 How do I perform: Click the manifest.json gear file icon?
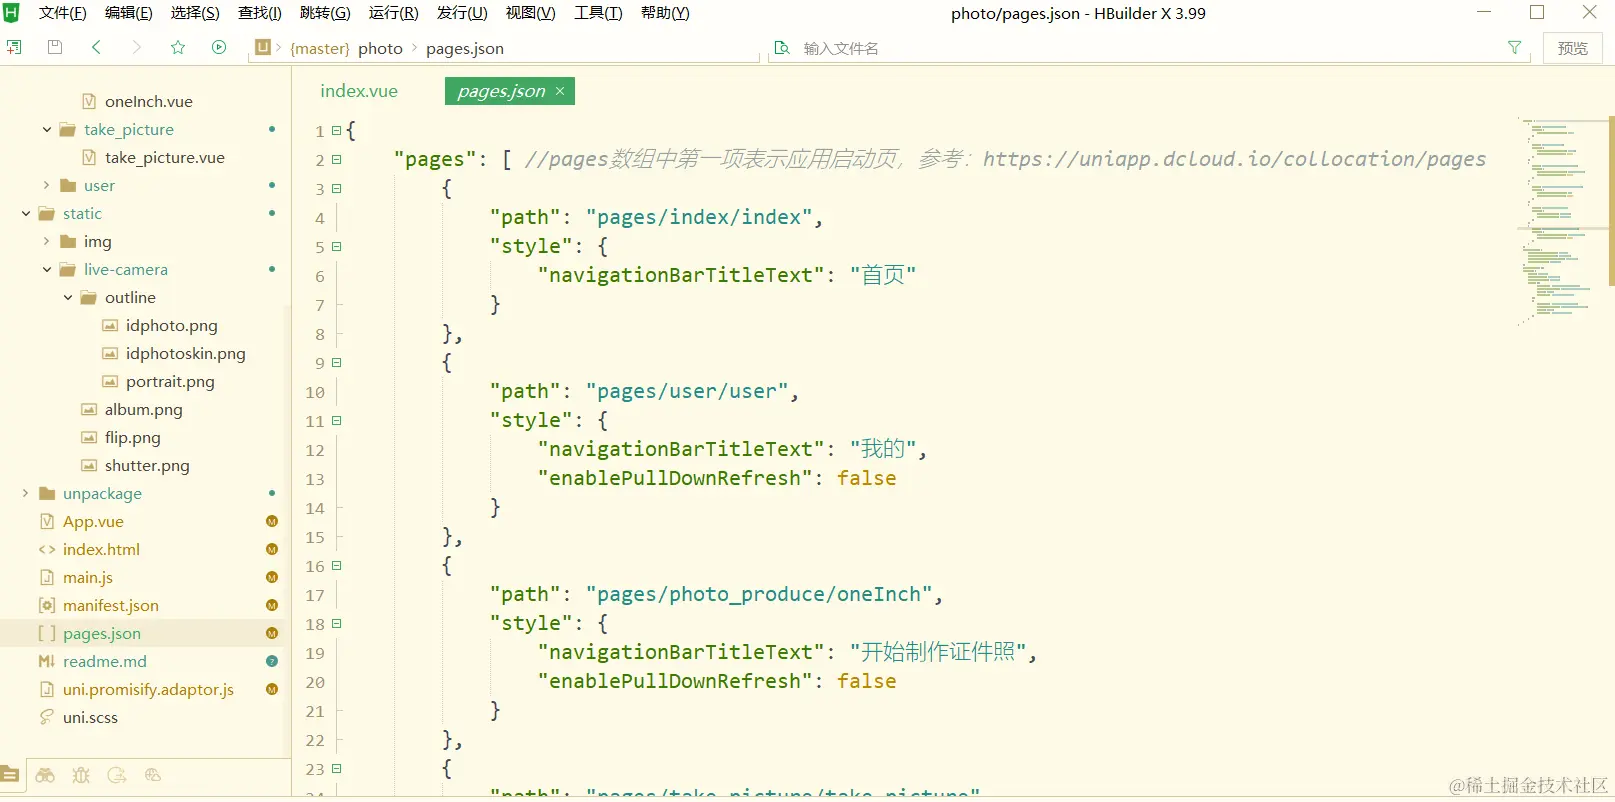pyautogui.click(x=47, y=606)
